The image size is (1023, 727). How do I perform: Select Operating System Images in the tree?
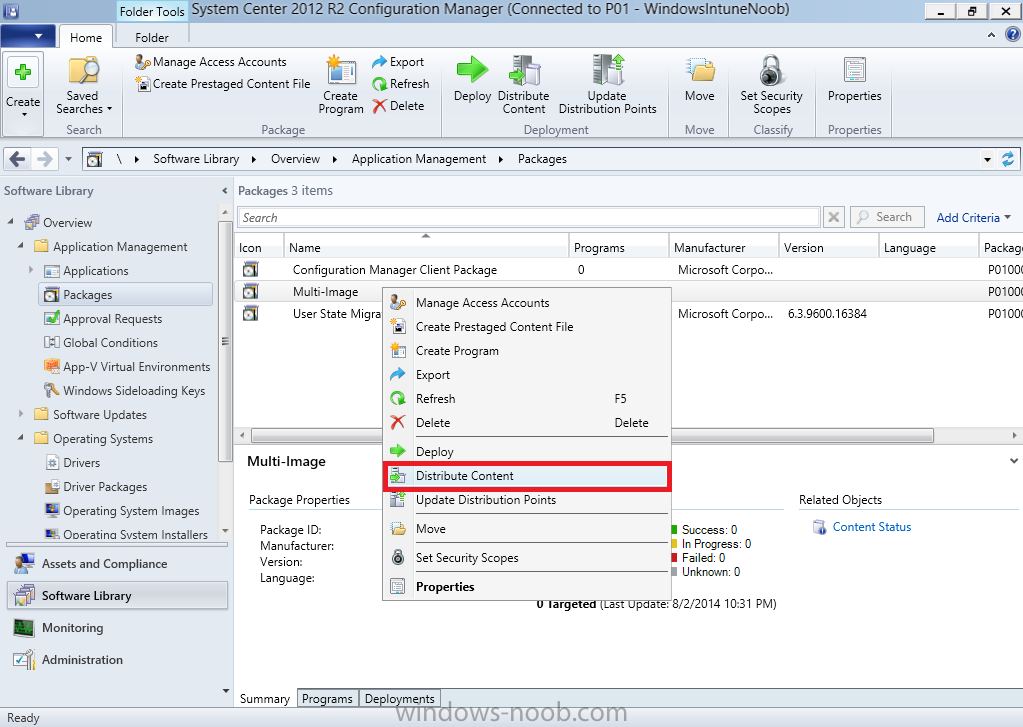(130, 511)
